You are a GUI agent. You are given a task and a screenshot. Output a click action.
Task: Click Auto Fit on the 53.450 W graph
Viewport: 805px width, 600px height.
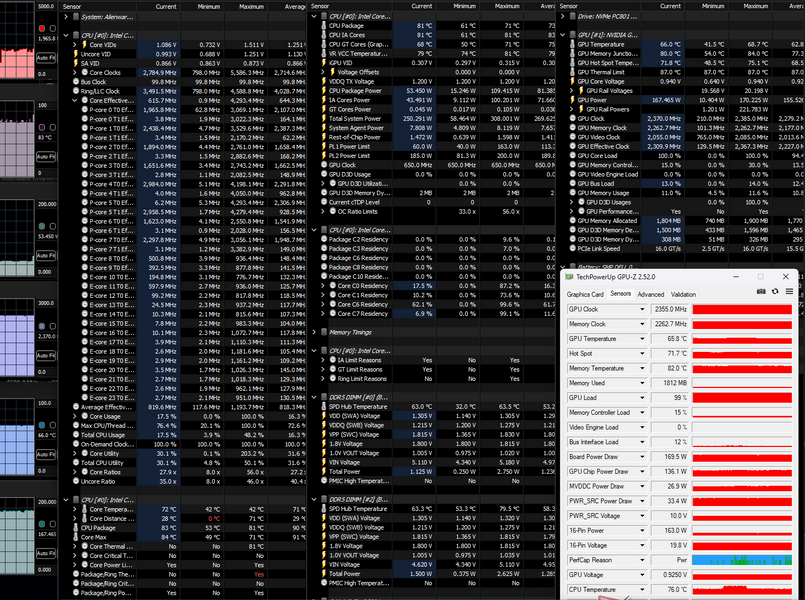click(x=46, y=256)
